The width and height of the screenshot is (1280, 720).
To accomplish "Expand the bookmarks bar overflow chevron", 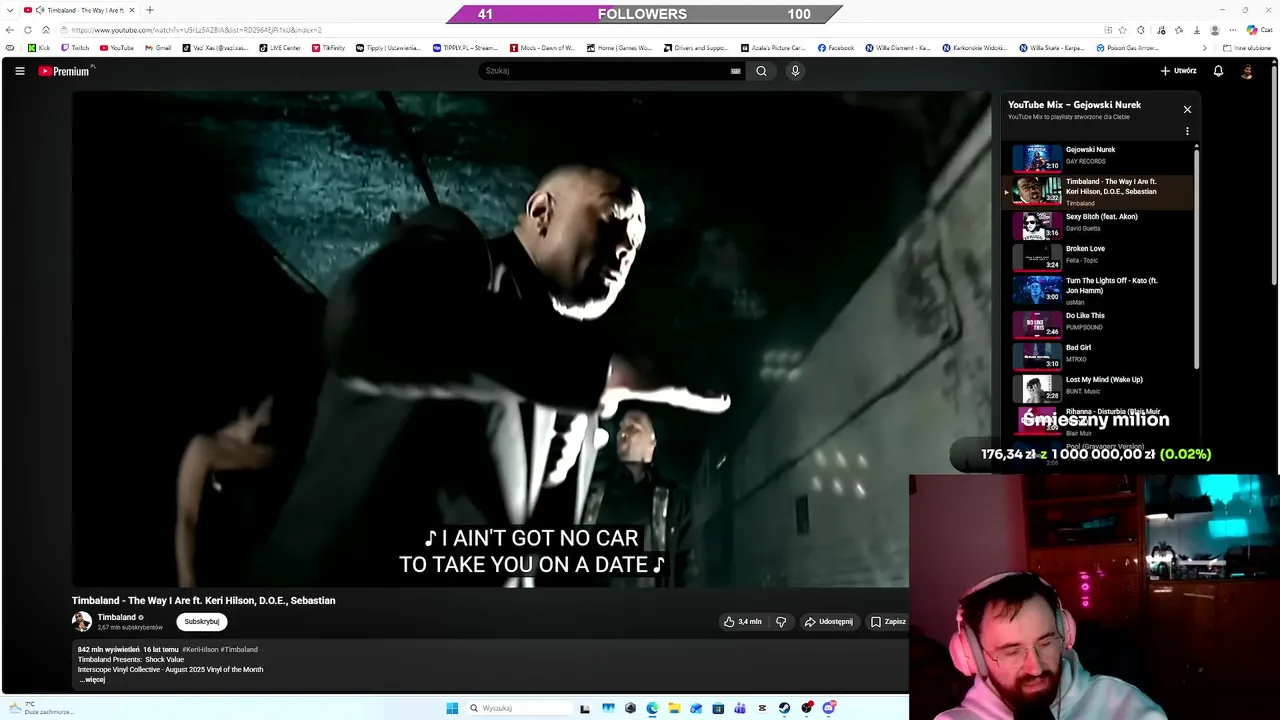I will pos(1204,48).
